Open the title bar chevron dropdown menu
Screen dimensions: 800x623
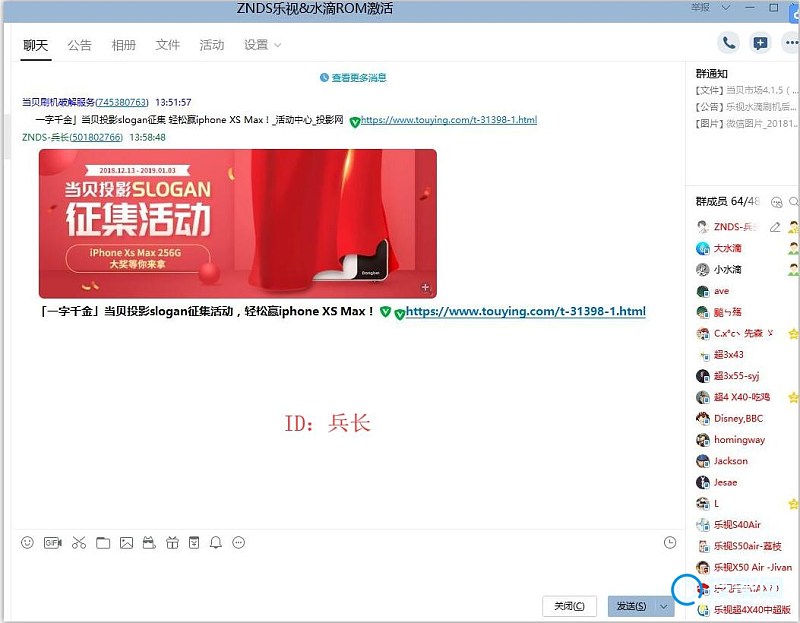pyautogui.click(x=726, y=8)
